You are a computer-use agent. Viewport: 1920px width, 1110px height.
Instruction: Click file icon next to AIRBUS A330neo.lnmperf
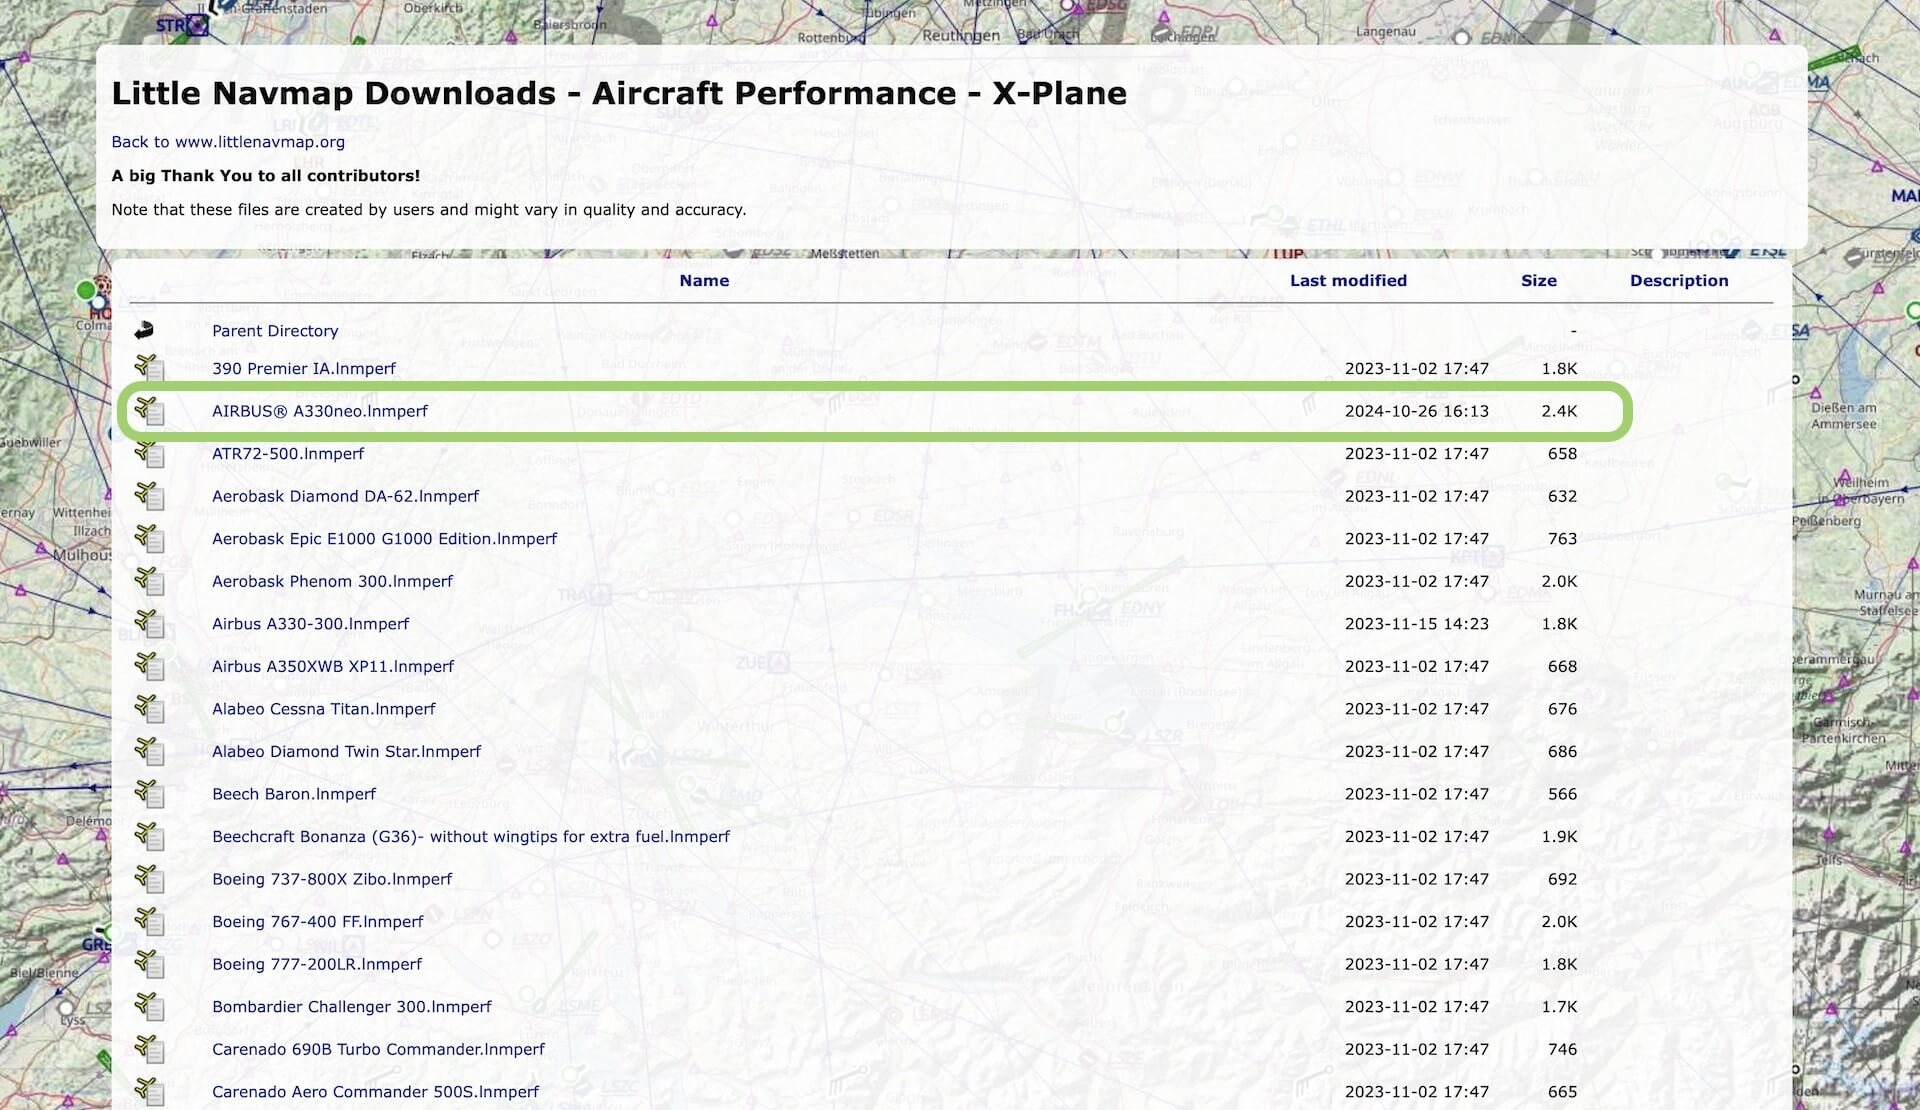click(x=149, y=411)
